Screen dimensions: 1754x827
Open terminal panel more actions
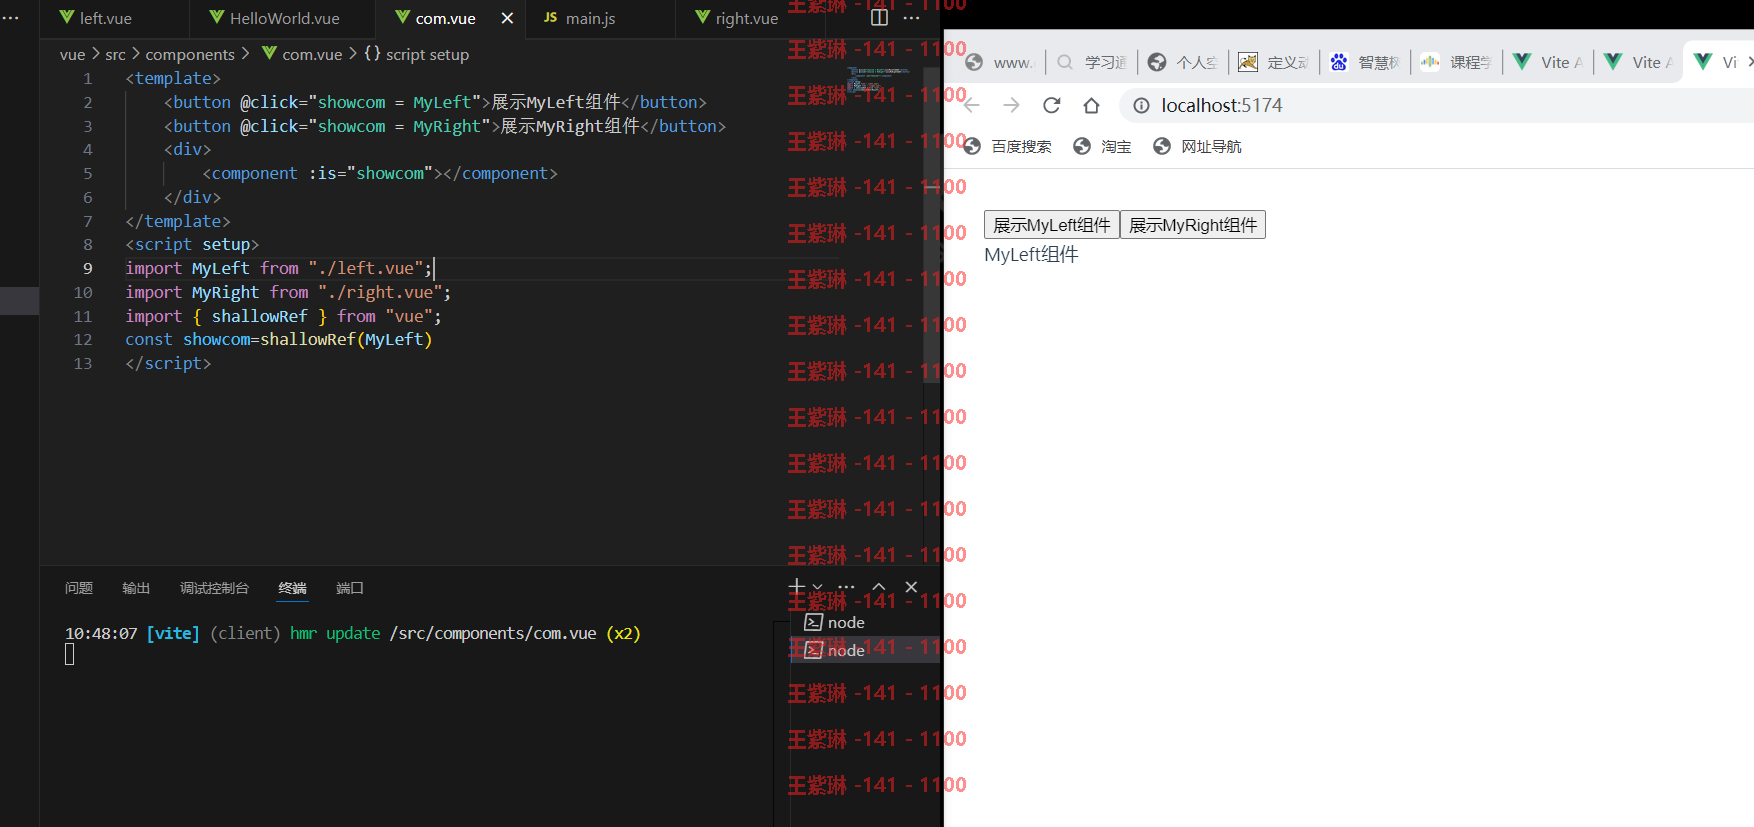(846, 587)
